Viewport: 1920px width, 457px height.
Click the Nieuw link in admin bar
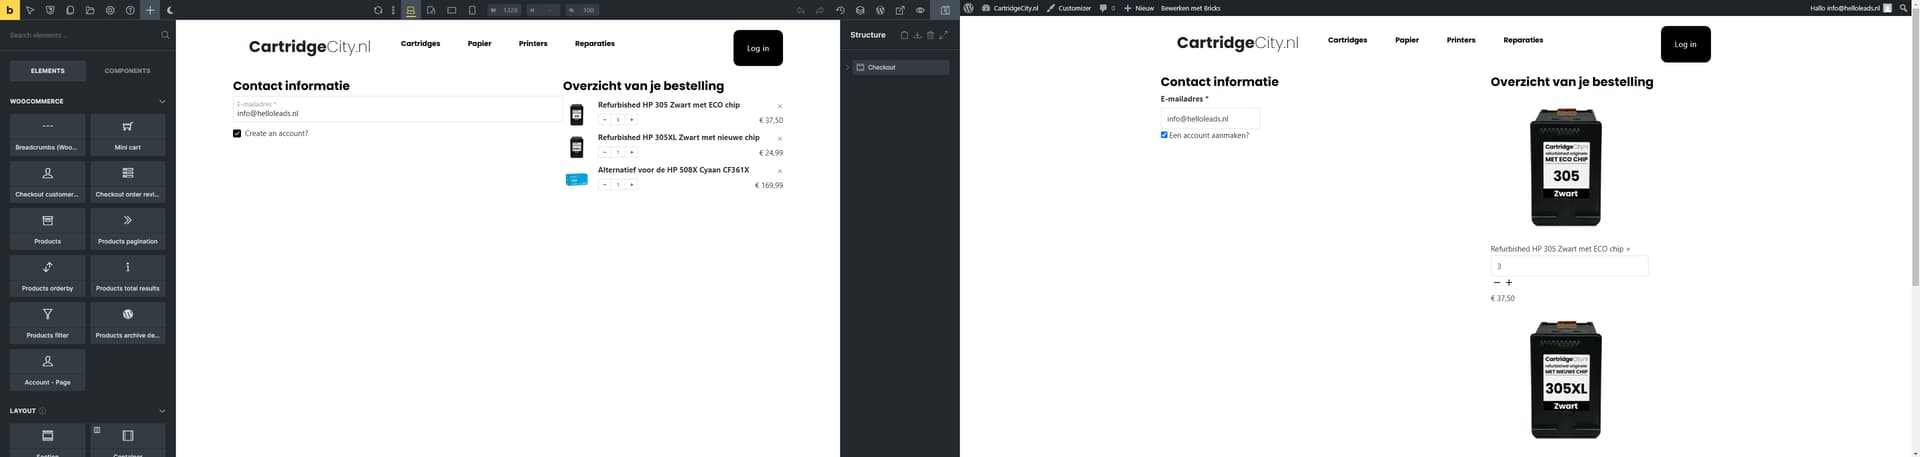1139,8
